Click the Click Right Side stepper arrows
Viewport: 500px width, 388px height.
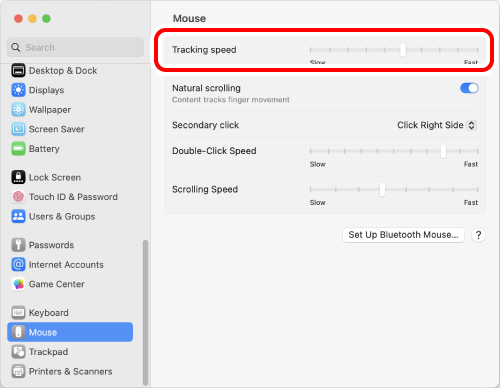(x=471, y=125)
